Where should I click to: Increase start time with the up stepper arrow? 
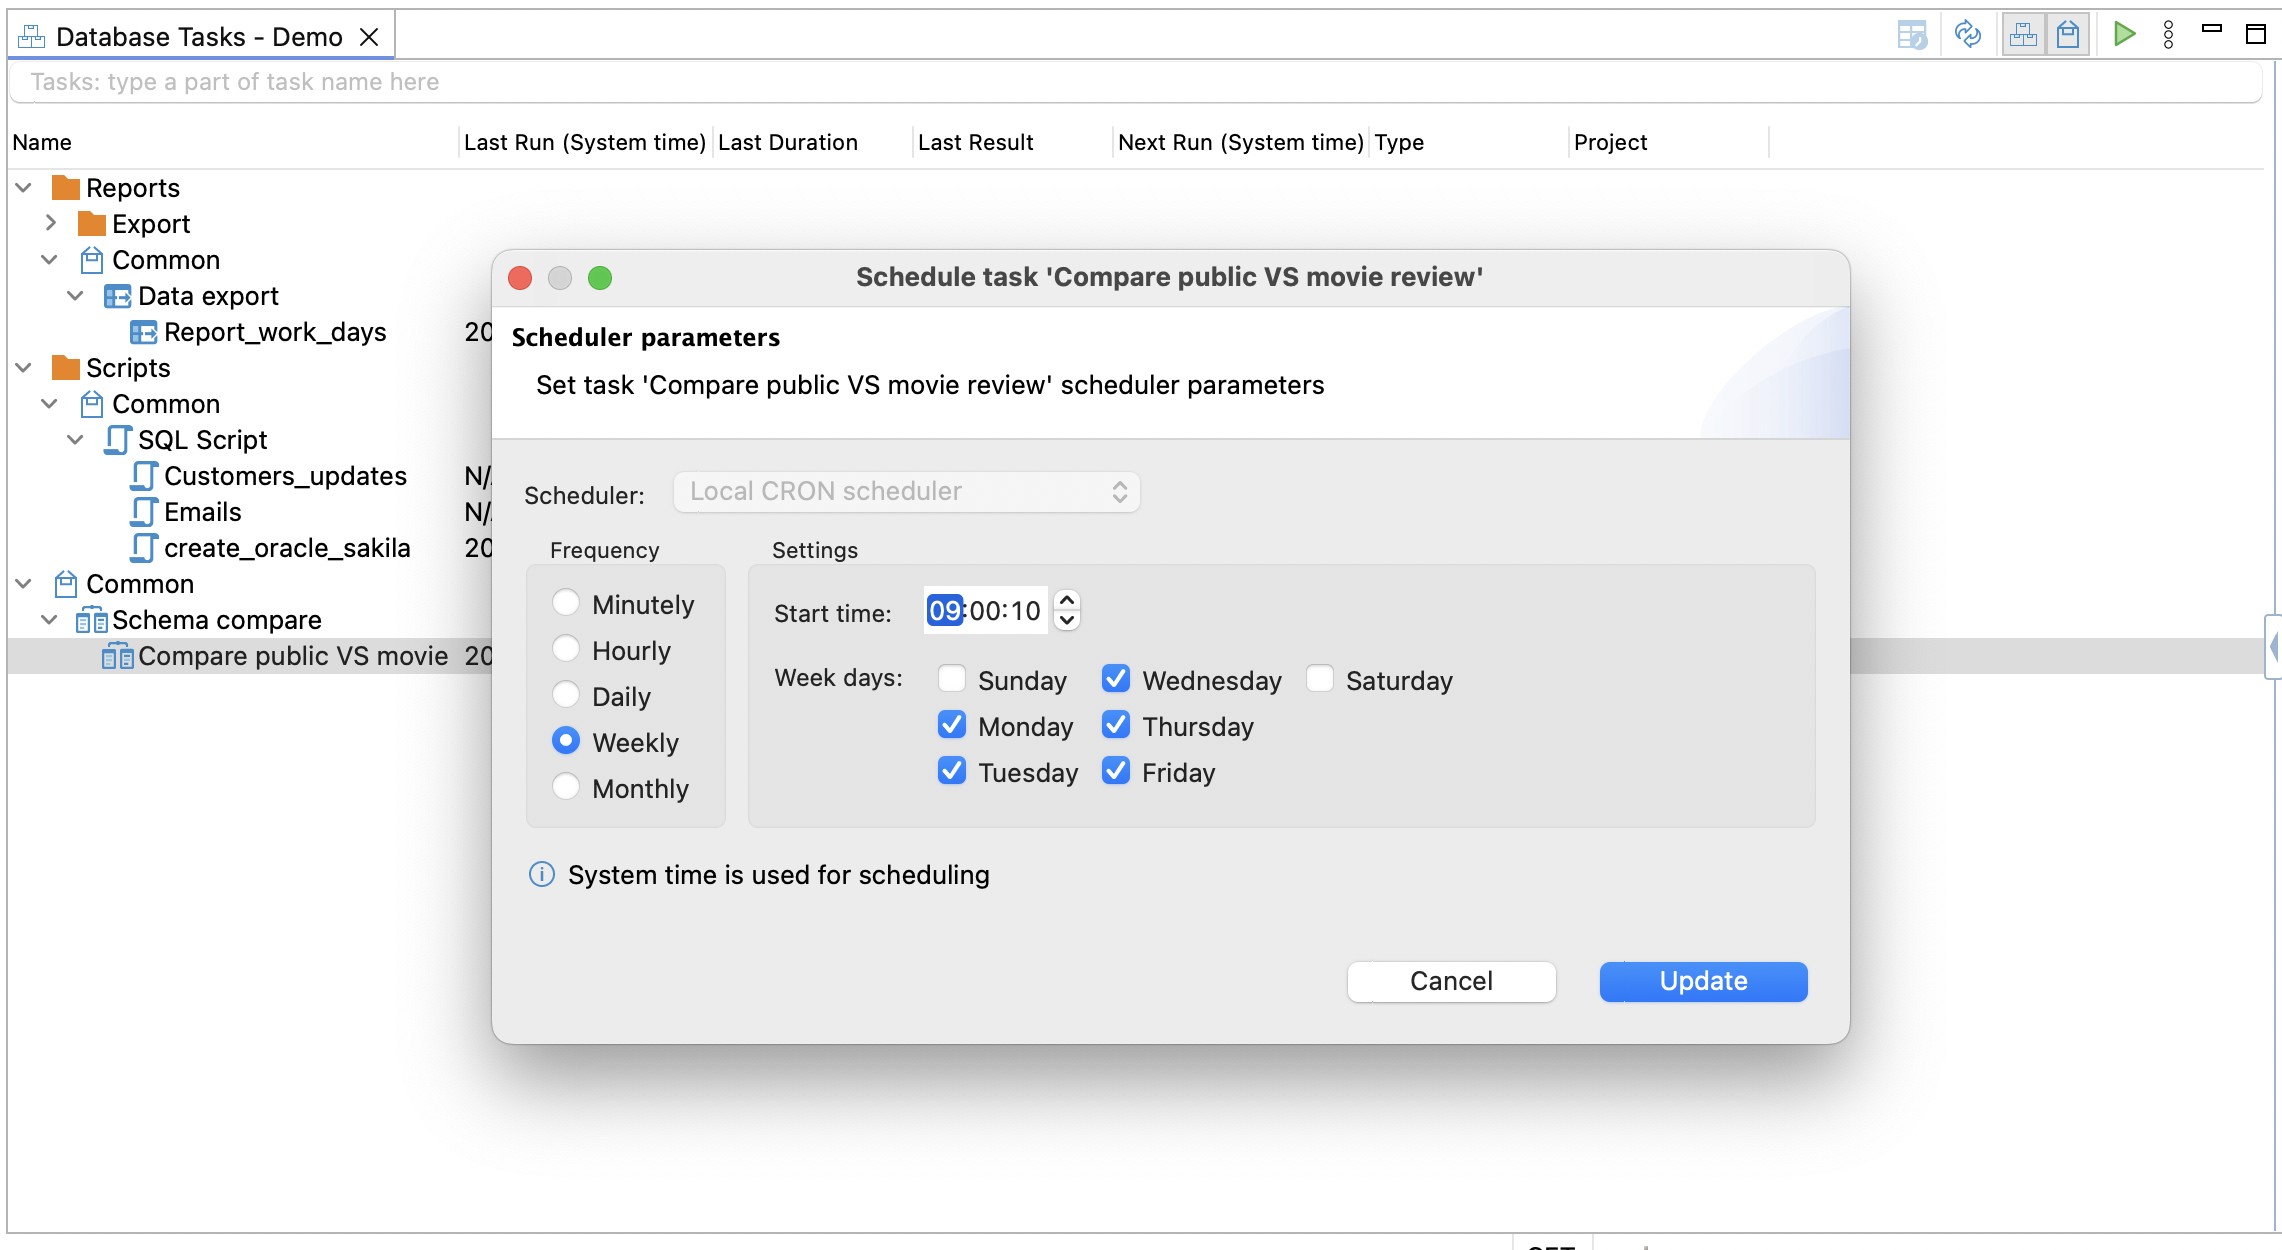1067,600
